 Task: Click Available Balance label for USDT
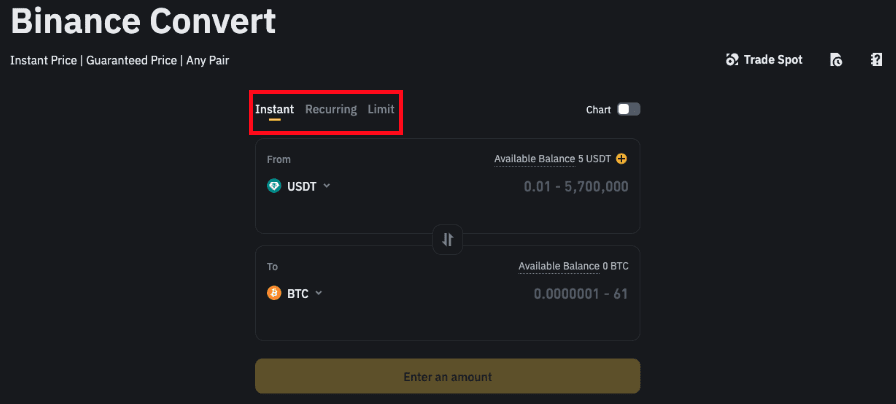click(534, 159)
